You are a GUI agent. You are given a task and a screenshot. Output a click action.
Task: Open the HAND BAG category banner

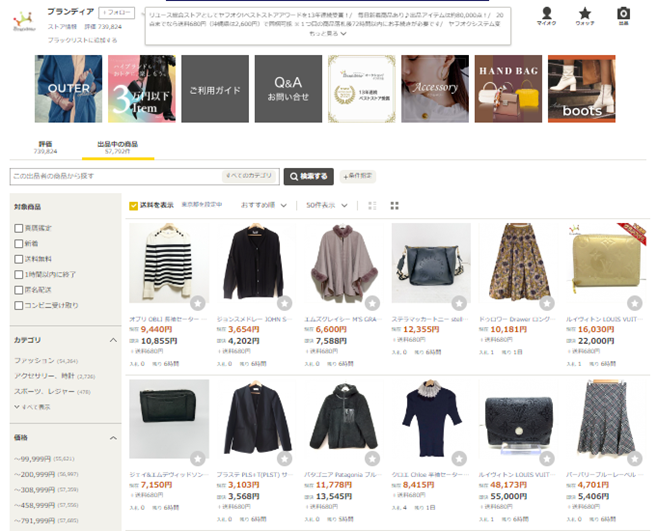coord(508,89)
